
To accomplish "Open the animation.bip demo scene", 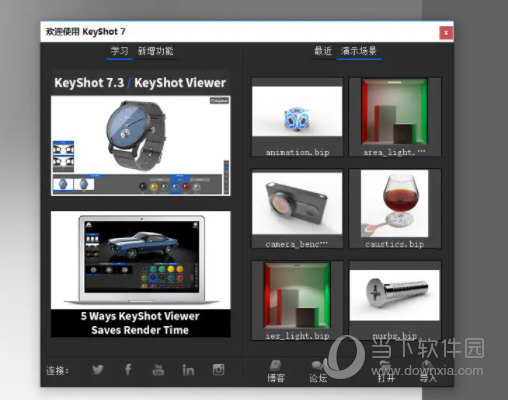I will pyautogui.click(x=297, y=117).
